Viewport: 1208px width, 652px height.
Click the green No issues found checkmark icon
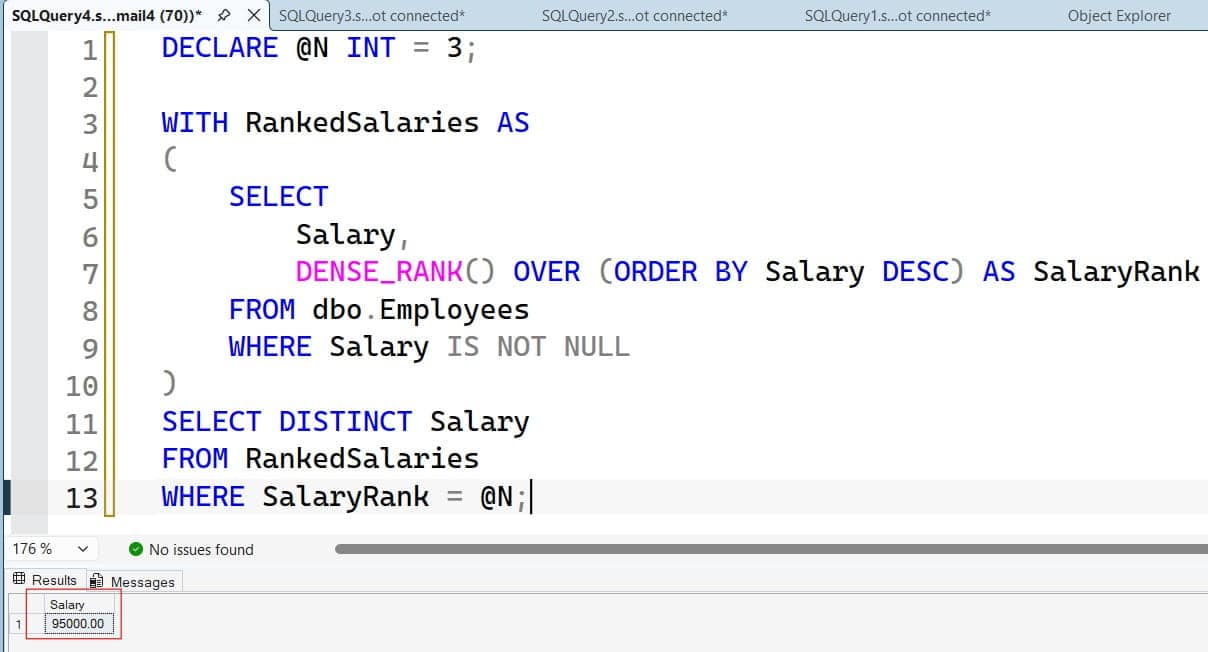coord(136,549)
